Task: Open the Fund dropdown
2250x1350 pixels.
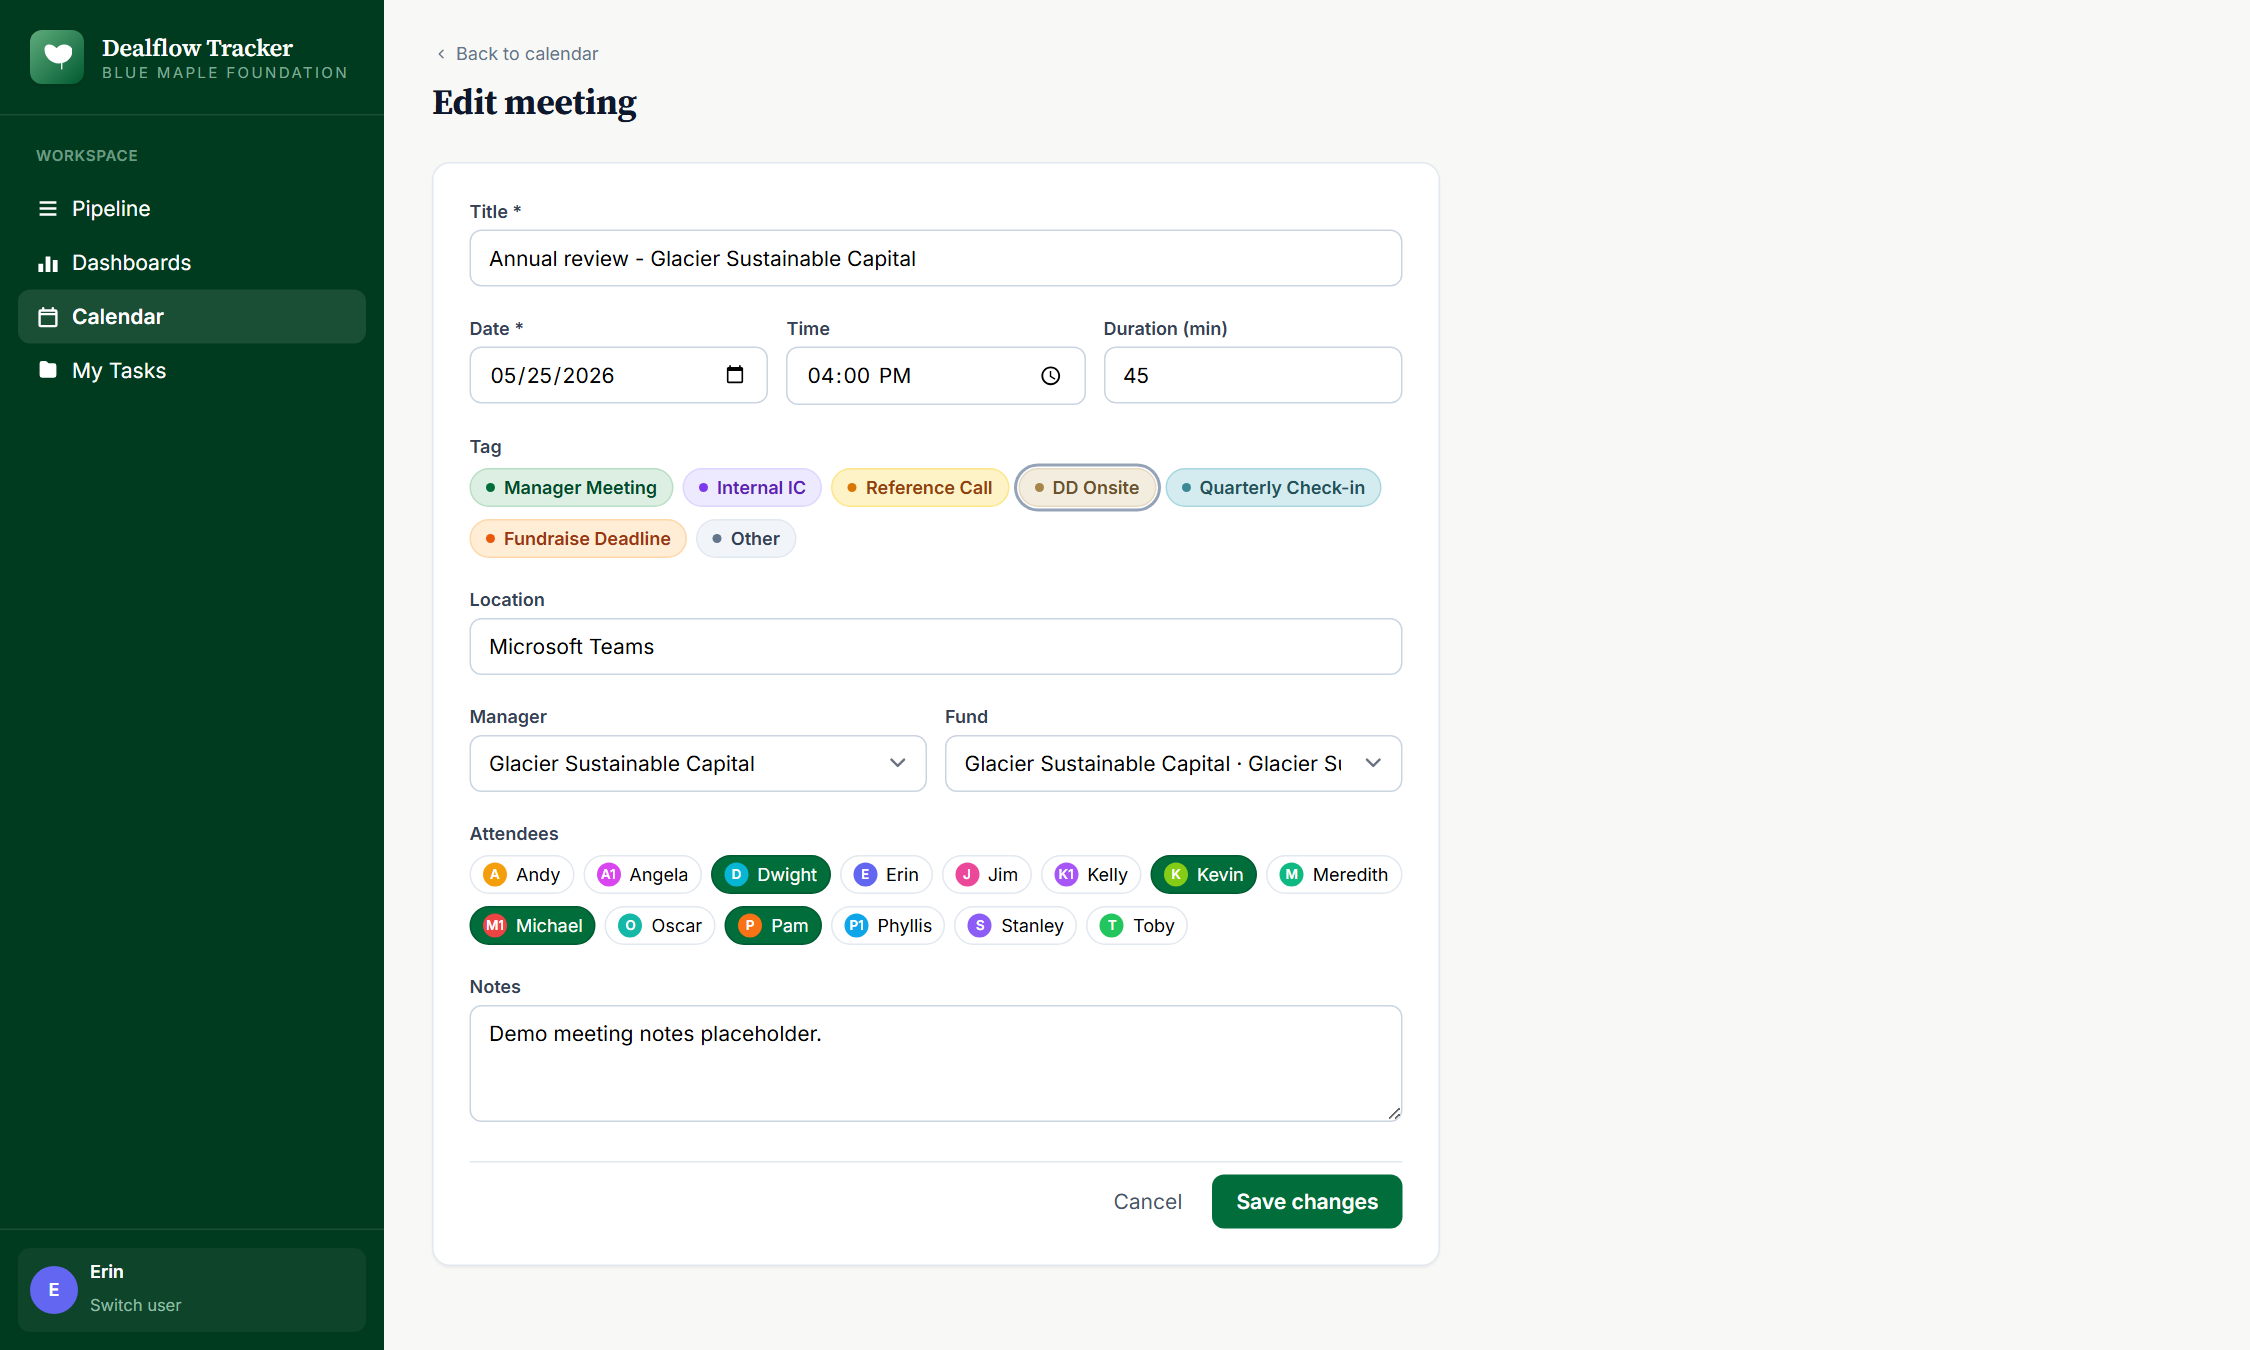Action: (x=1174, y=764)
